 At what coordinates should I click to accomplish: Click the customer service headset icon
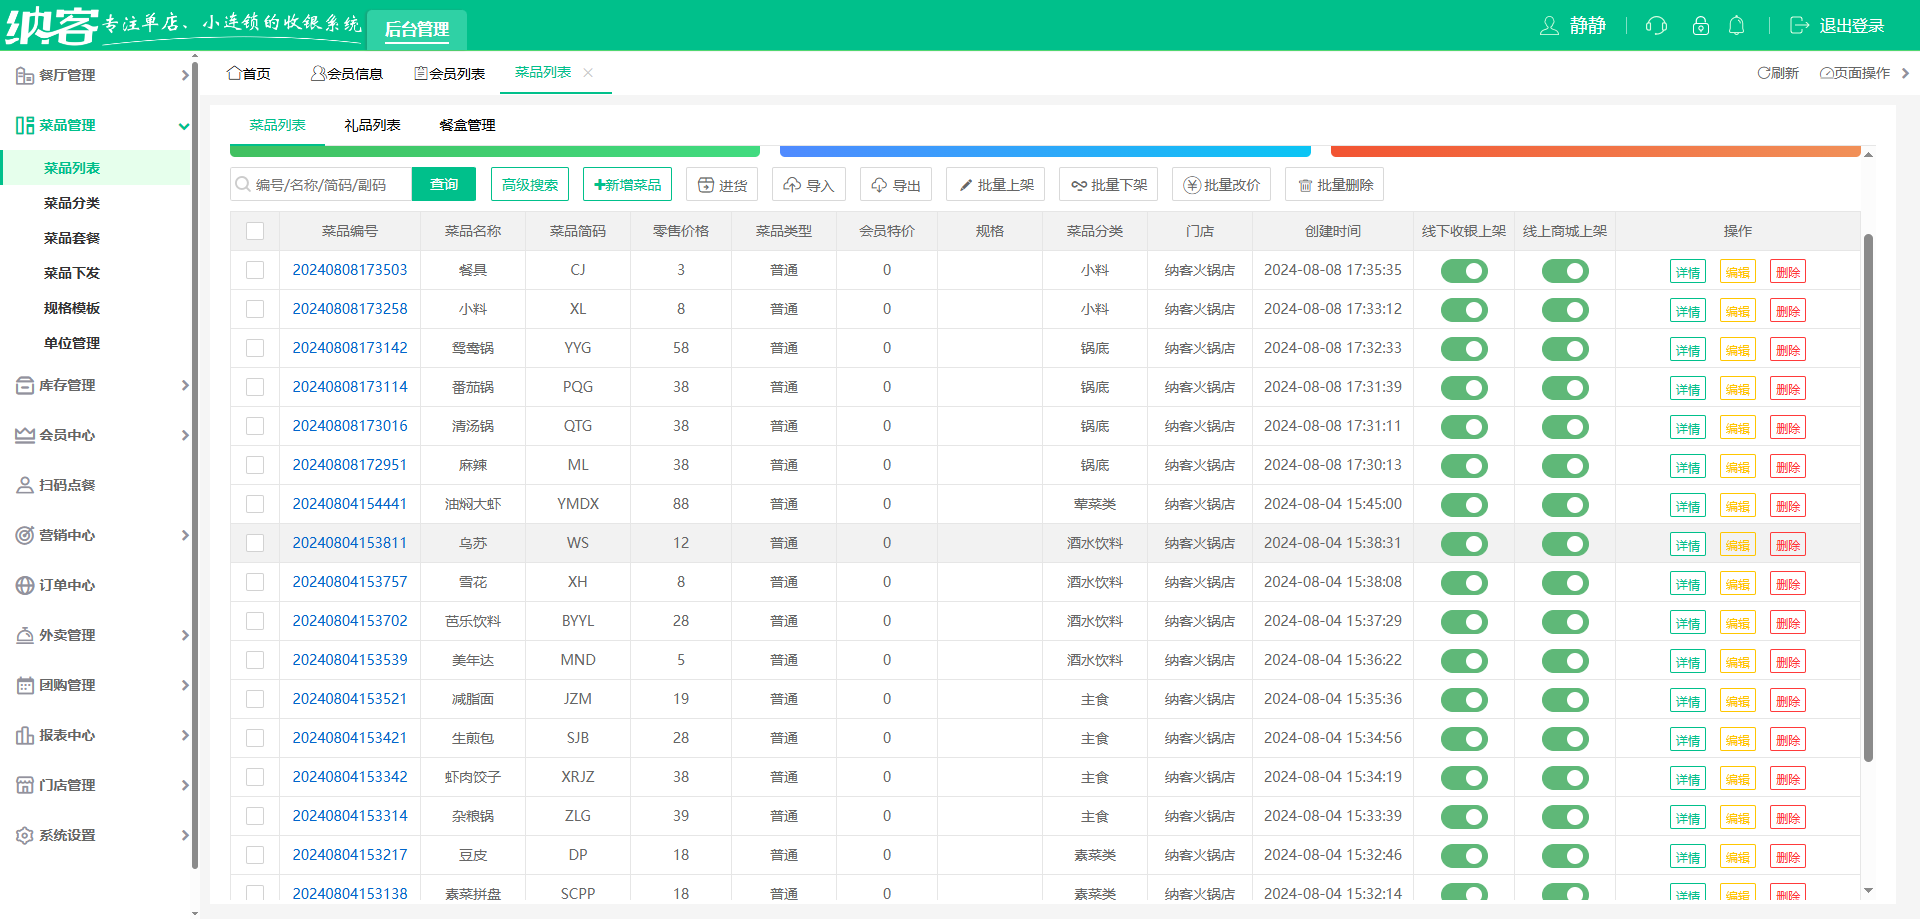point(1656,26)
